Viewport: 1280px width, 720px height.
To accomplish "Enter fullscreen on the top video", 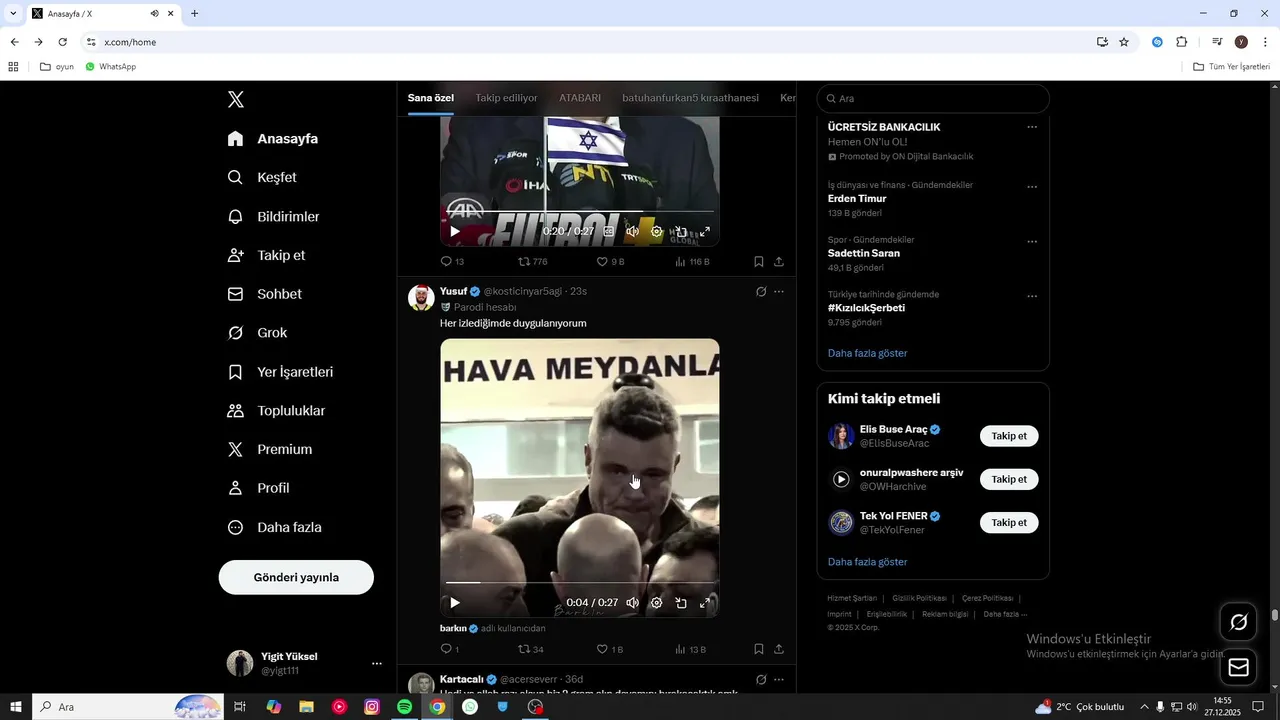I will tap(705, 231).
